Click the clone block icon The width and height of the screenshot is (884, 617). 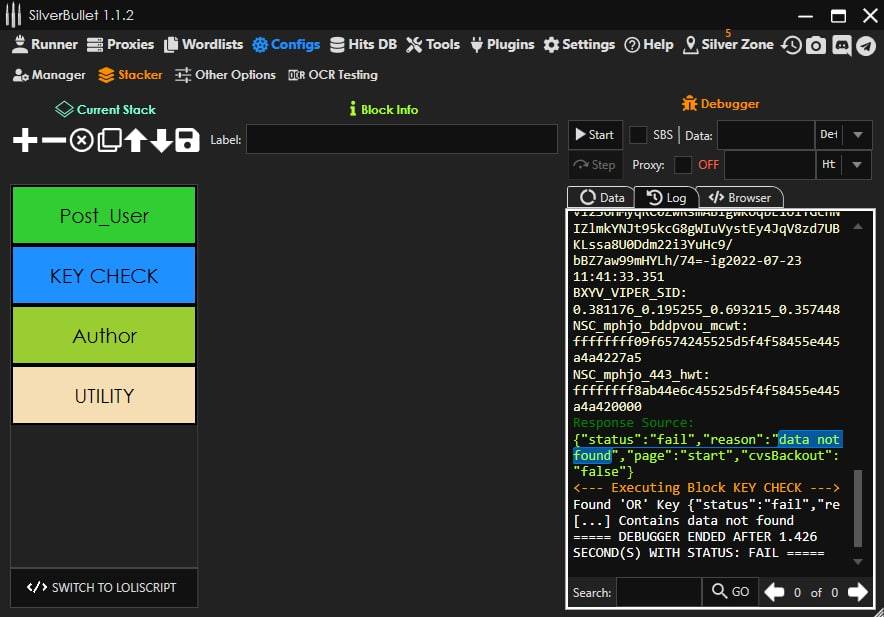pos(108,140)
